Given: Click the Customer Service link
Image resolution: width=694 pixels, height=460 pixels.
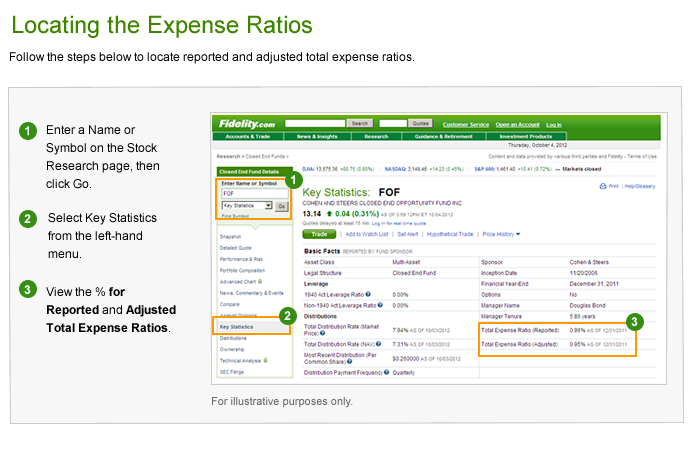Looking at the screenshot, I should point(465,123).
